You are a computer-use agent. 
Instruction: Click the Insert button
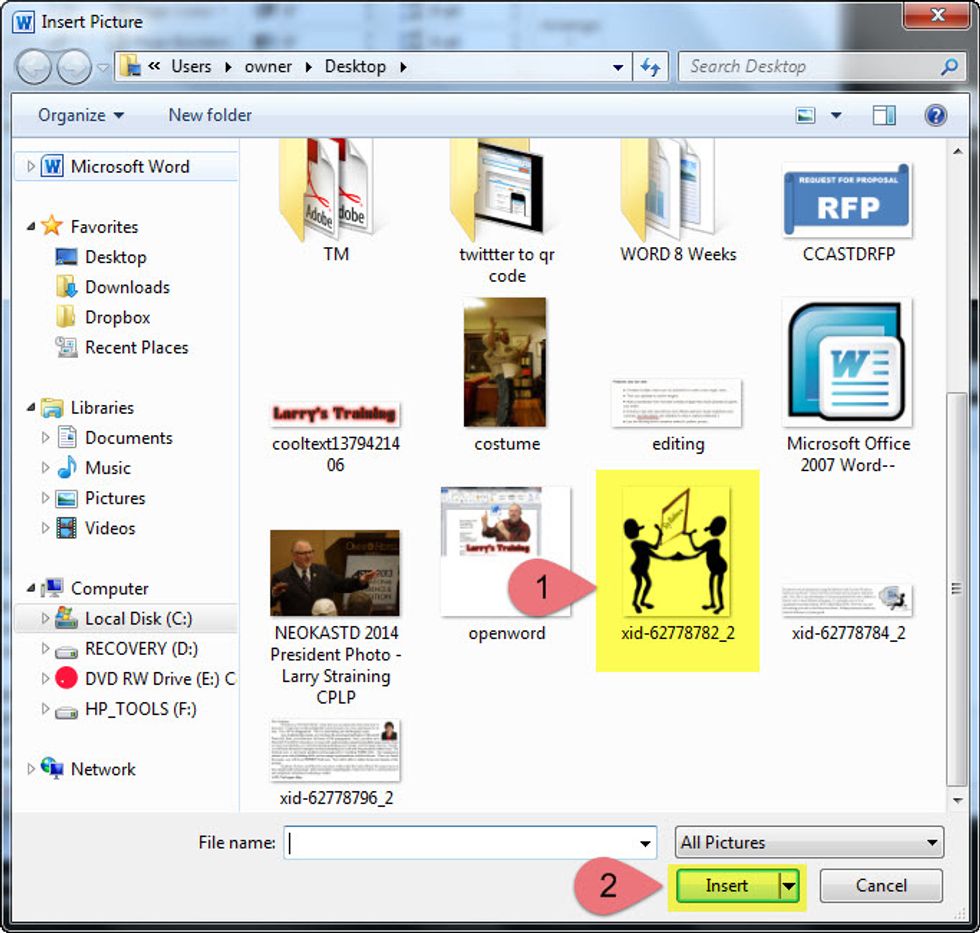coord(727,886)
